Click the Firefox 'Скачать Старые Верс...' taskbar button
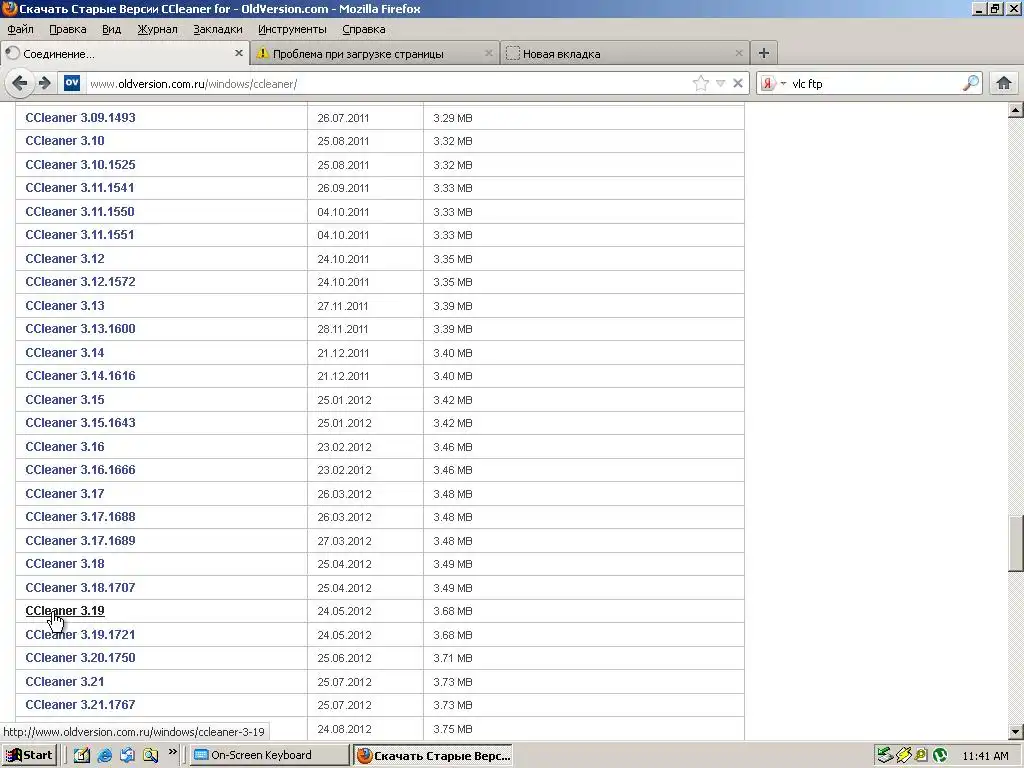Screen dimensions: 1024x768 [433, 756]
